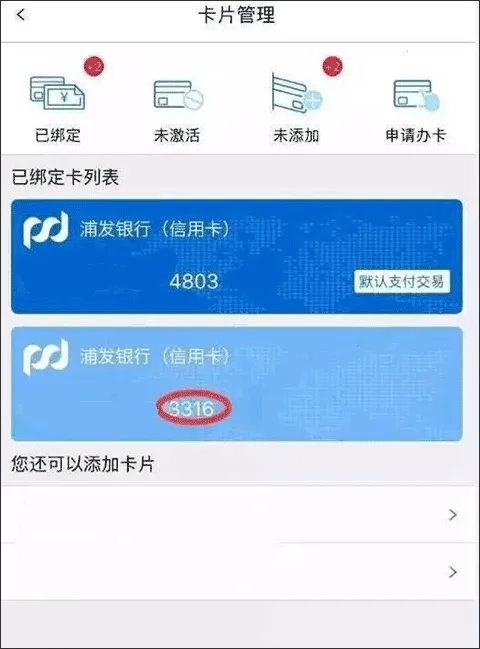Viewport: 480px width, 649px height.
Task: Open the 浦发银行 card ending 3316
Action: tap(237, 384)
